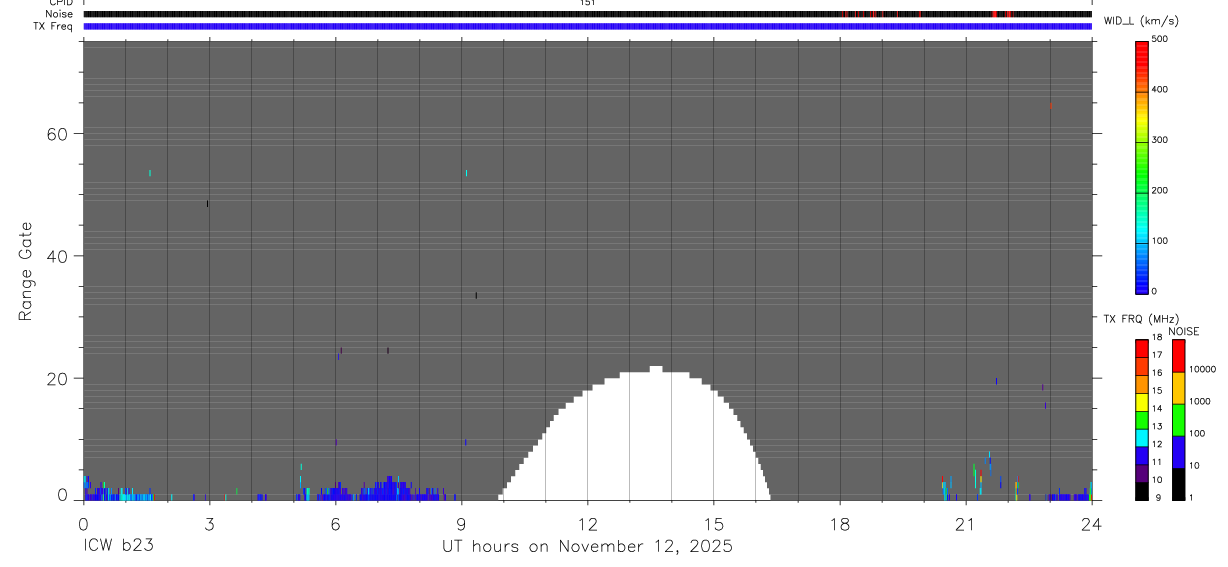1228x567 pixels.
Task: Click the 300 tick on velocity-width colorbar
Action: [1160, 140]
